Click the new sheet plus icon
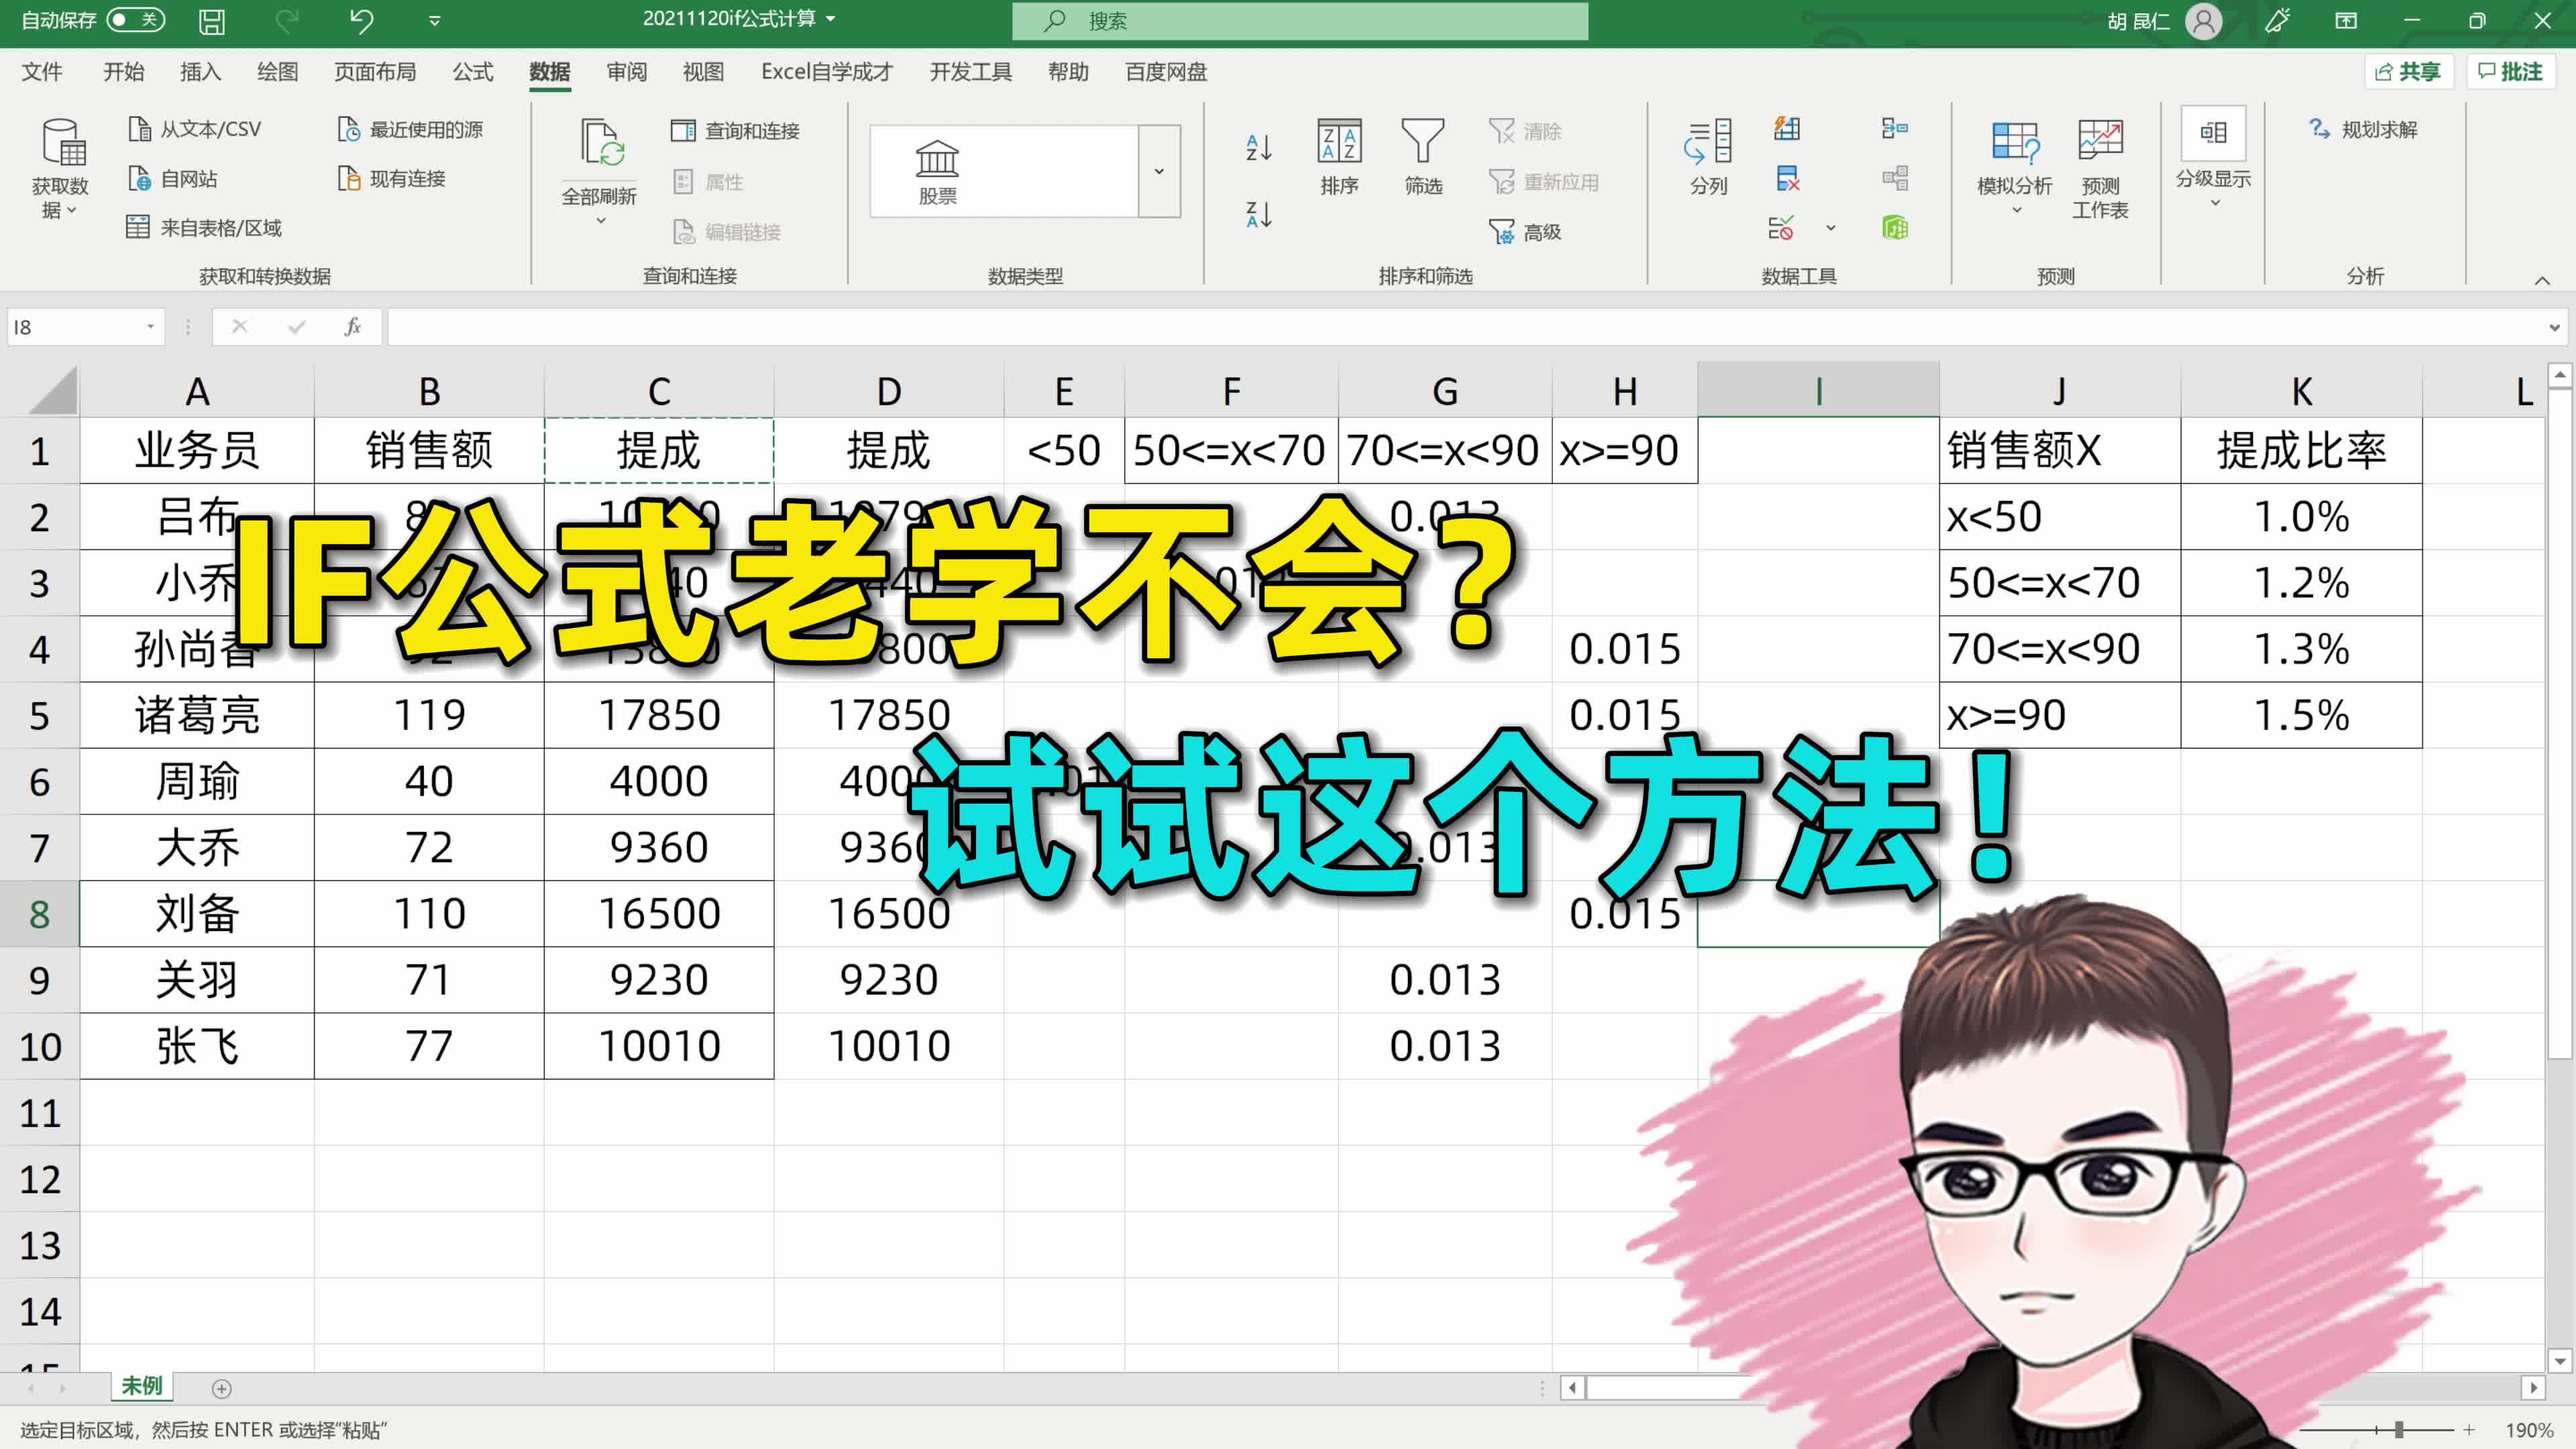Viewport: 2576px width, 1449px height. [x=222, y=1388]
